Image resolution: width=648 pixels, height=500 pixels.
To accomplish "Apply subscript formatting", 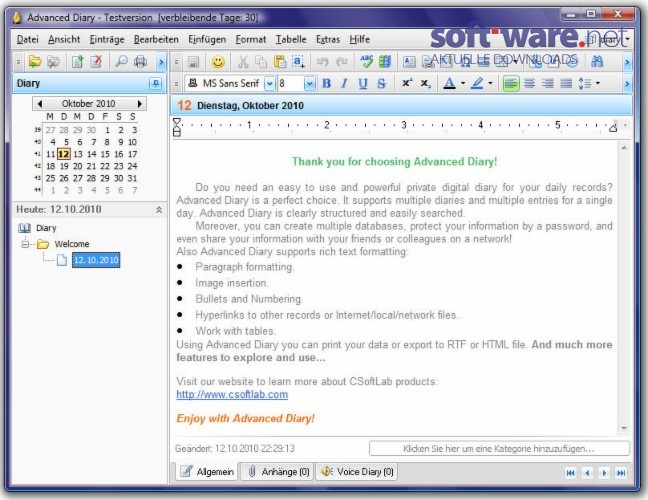I will coord(426,83).
